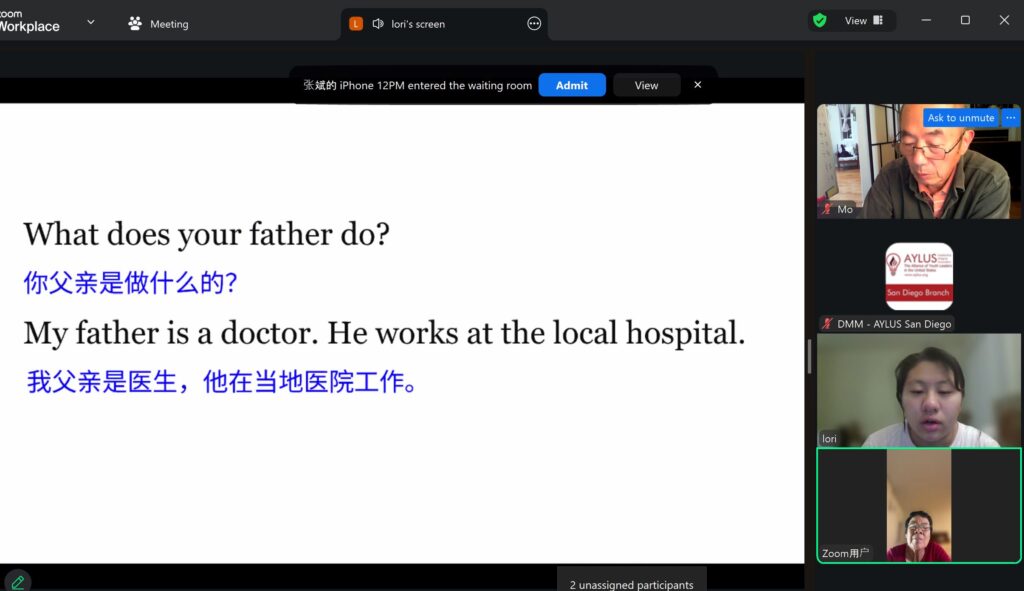Viewport: 1024px width, 591px height.
Task: Open the View layout dropdown
Action: click(863, 20)
